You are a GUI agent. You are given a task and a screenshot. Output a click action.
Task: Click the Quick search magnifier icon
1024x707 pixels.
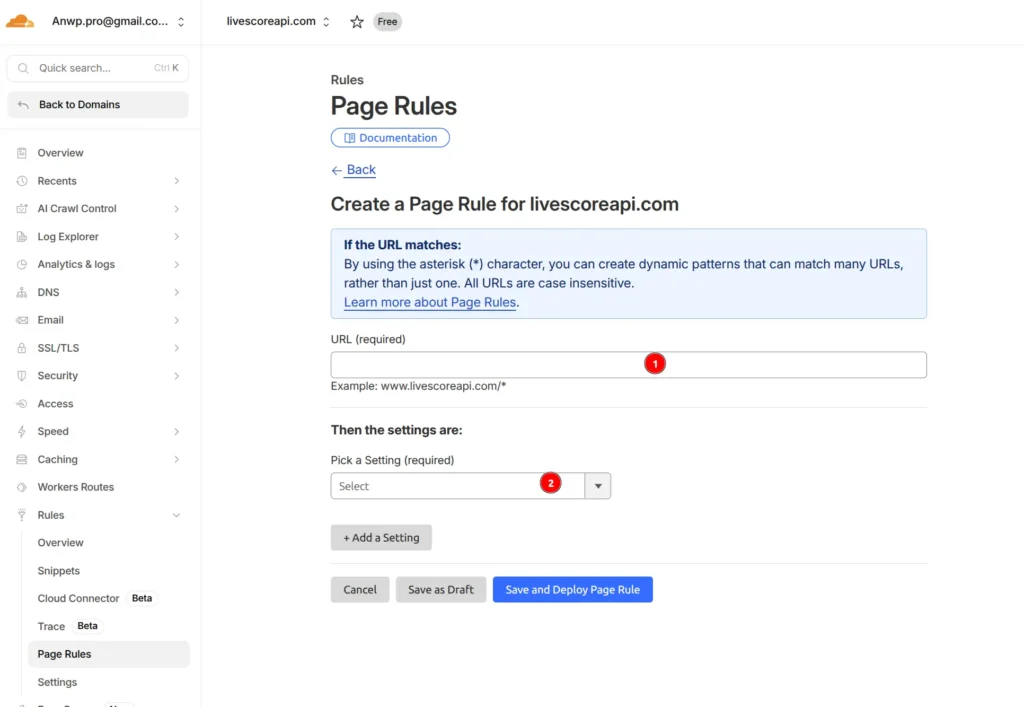(23, 68)
